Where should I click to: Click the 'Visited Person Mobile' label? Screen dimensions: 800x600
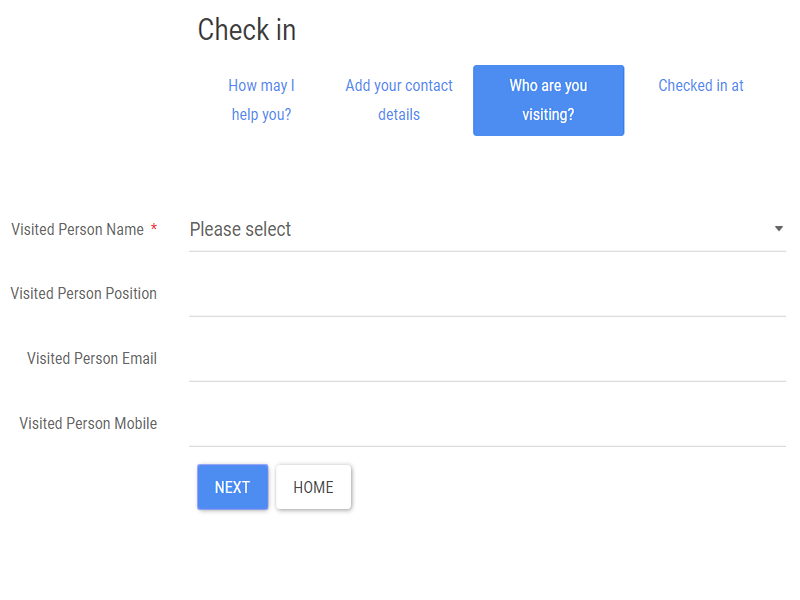coord(88,423)
